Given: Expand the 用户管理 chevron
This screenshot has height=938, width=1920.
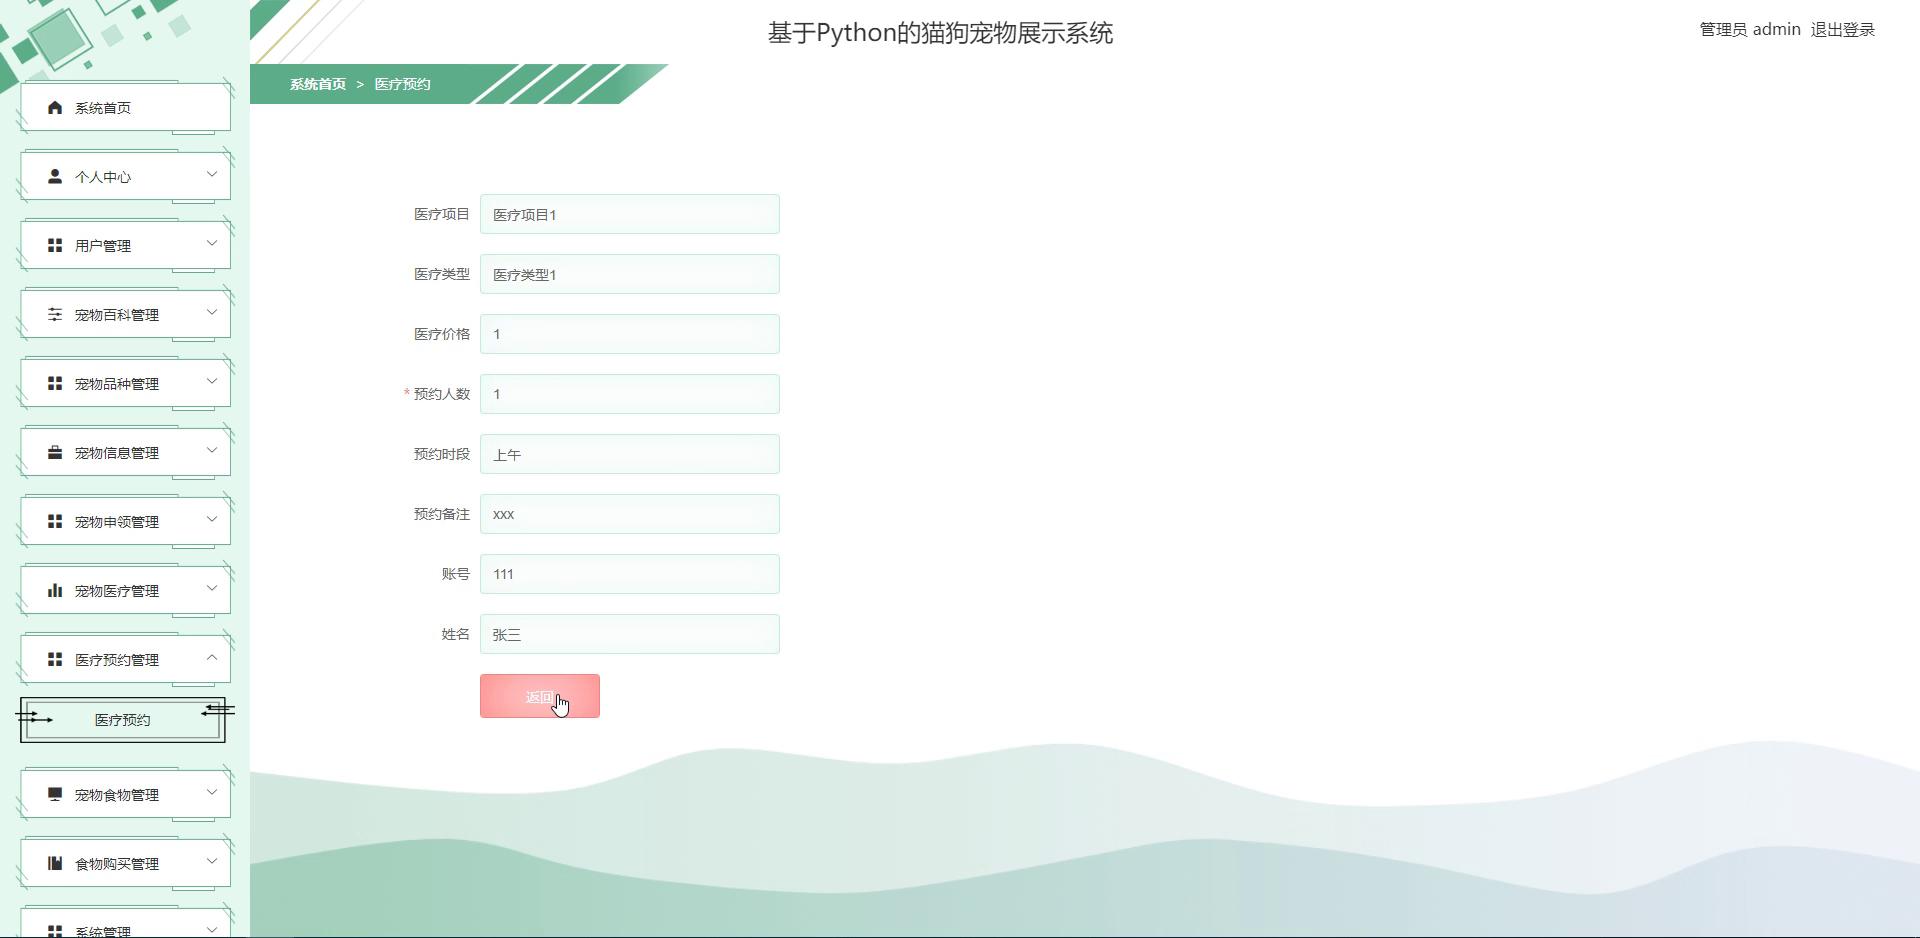Looking at the screenshot, I should (212, 243).
